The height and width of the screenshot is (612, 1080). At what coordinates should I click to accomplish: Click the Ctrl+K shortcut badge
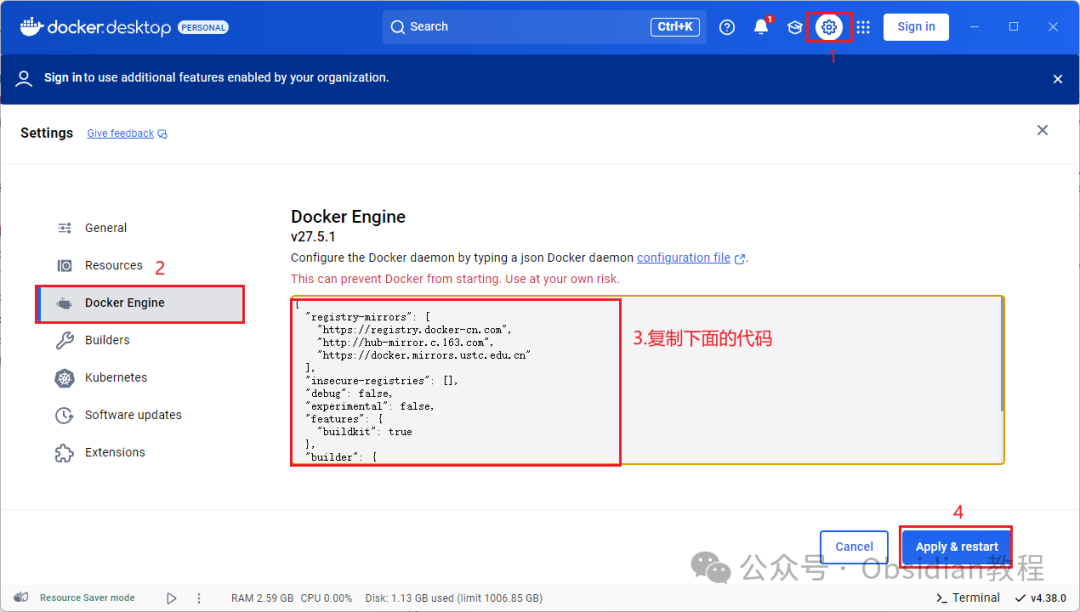(x=675, y=27)
